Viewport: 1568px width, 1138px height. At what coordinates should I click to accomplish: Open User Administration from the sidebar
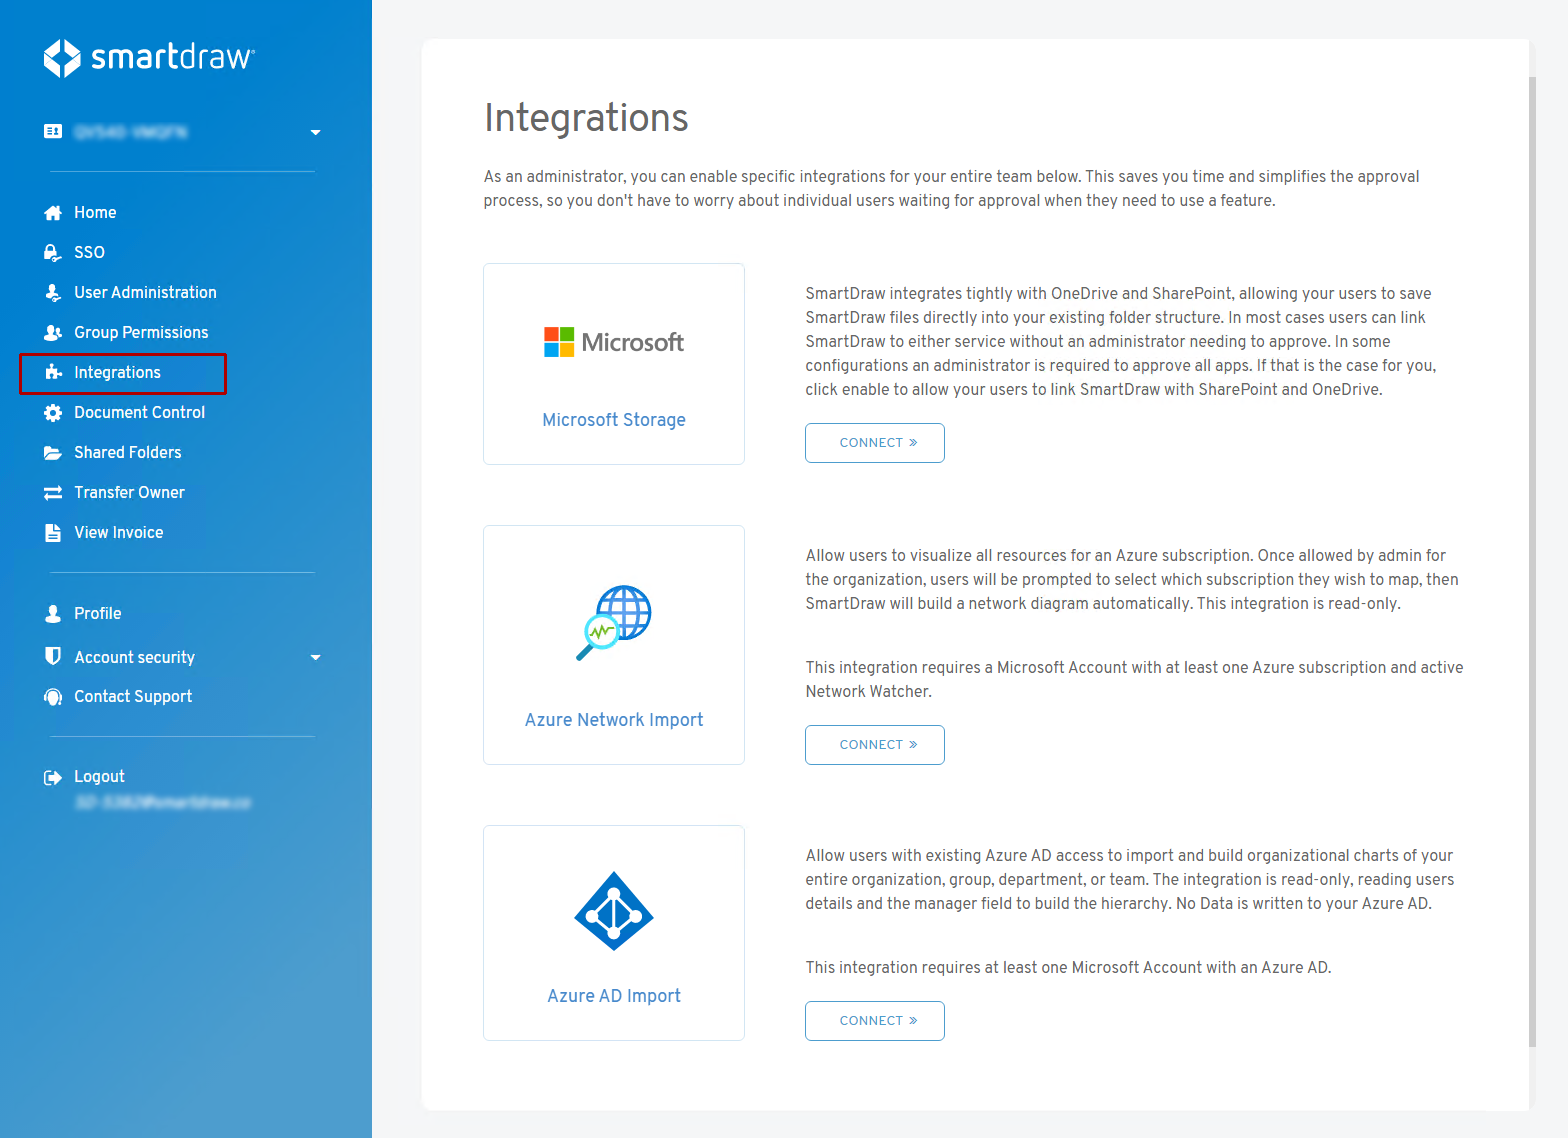pyautogui.click(x=145, y=292)
